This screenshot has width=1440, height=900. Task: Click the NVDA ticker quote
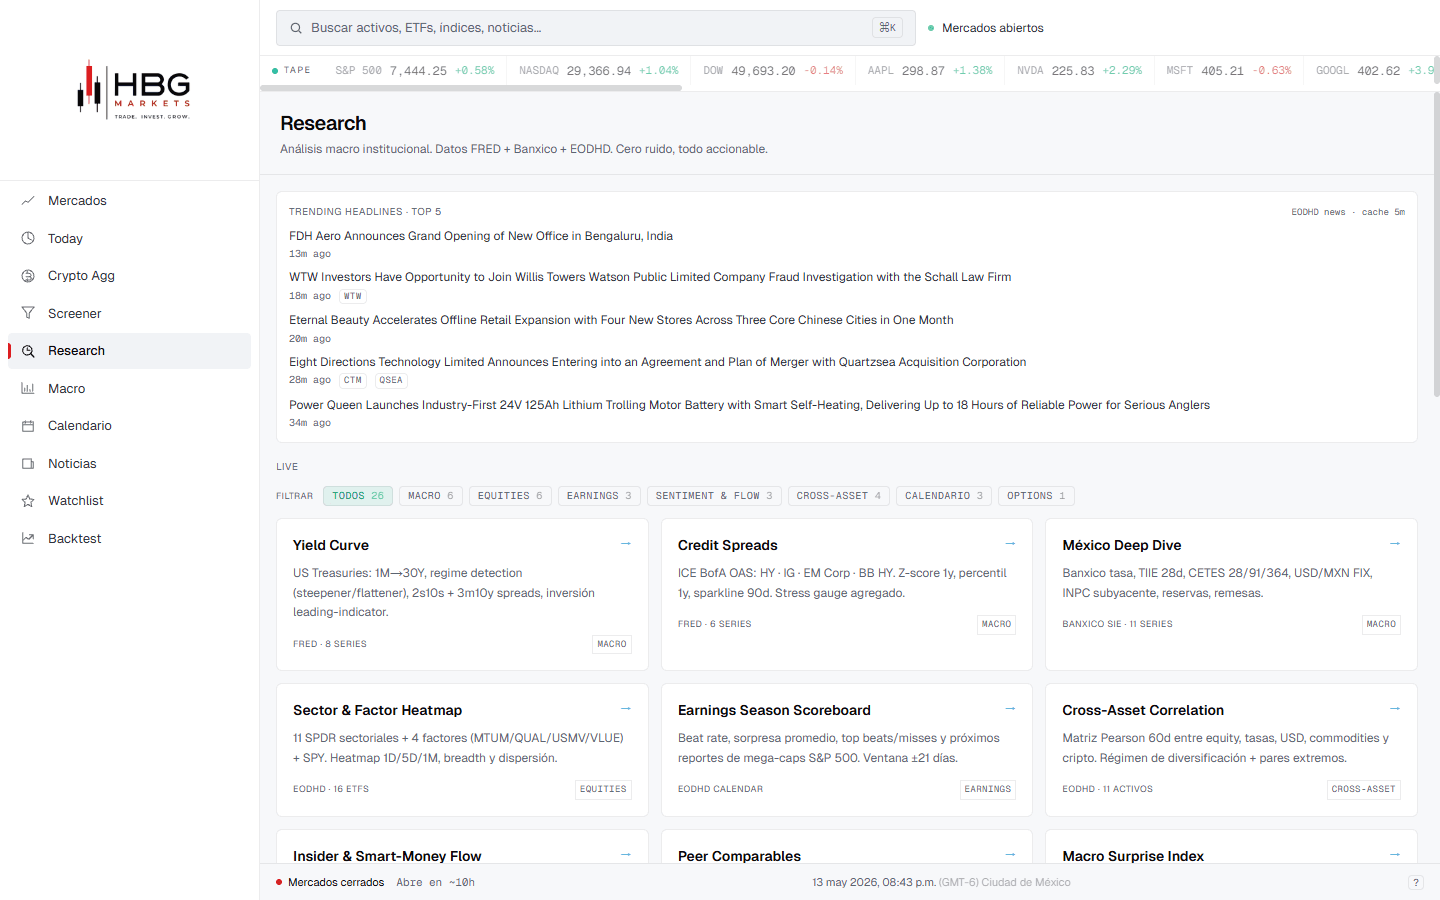pos(1079,71)
